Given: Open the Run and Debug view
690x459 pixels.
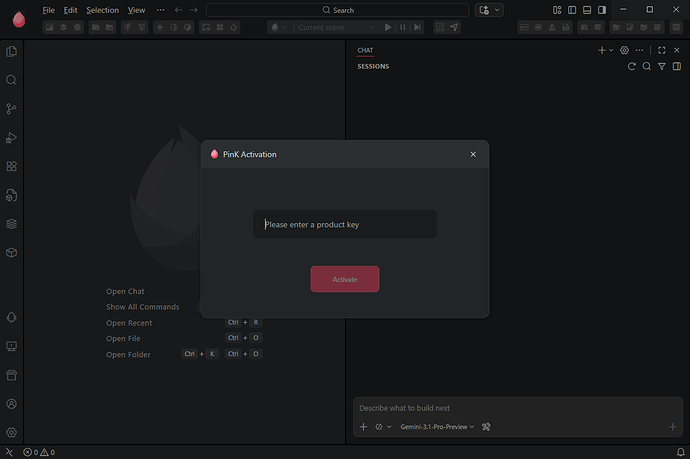Looking at the screenshot, I should click(x=11, y=138).
